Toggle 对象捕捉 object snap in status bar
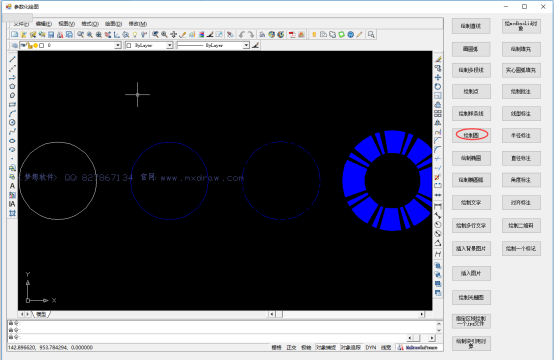The image size is (554, 360). point(326,348)
